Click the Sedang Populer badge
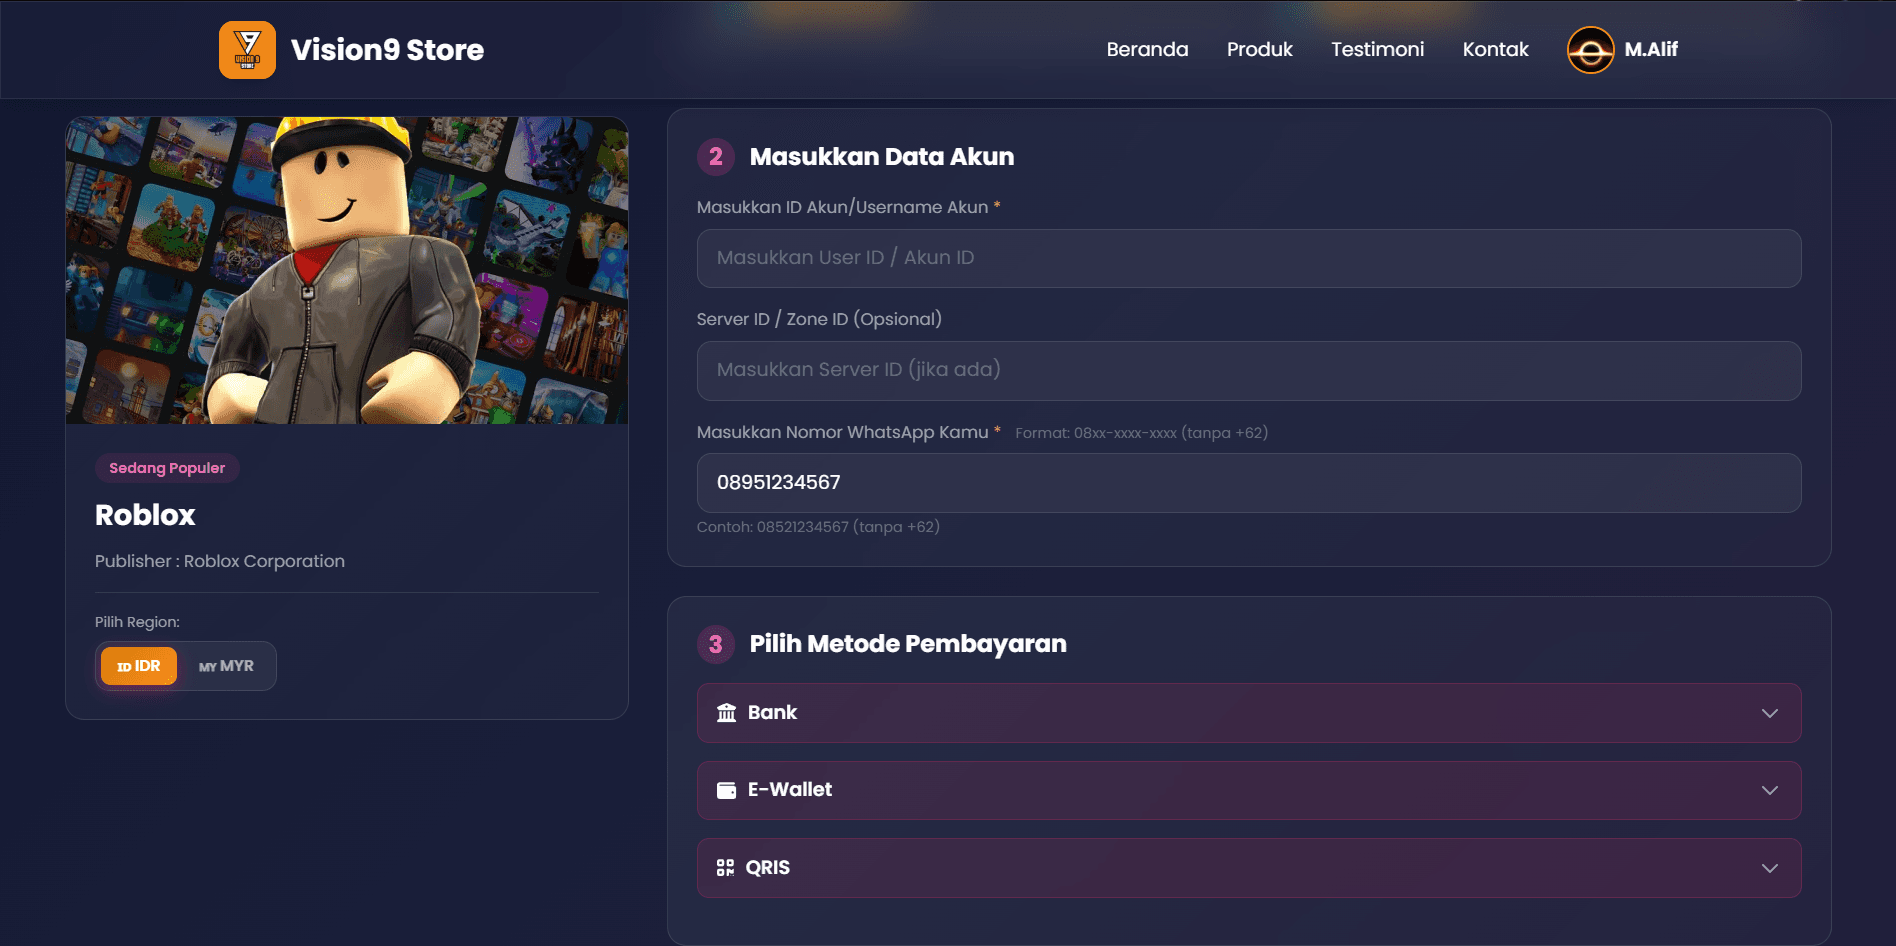The image size is (1896, 946). (x=167, y=468)
